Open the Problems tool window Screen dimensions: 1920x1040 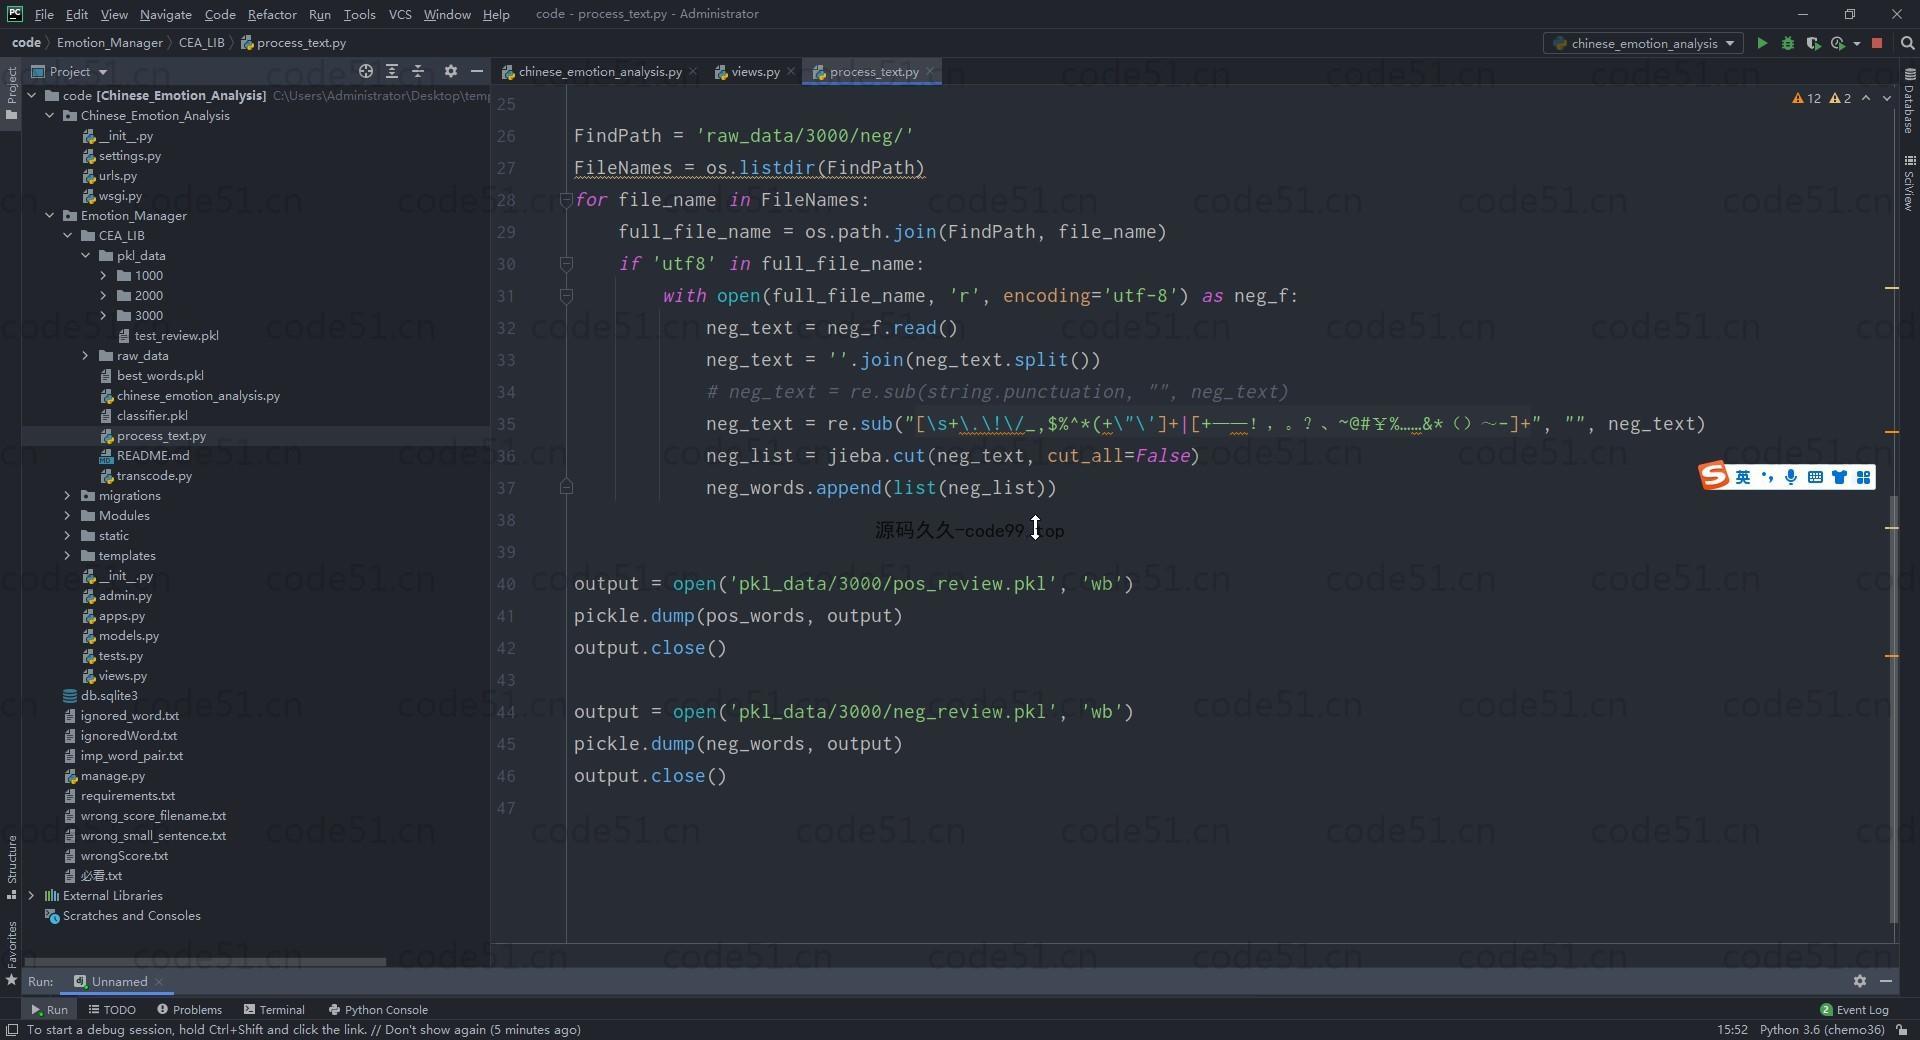click(189, 1010)
